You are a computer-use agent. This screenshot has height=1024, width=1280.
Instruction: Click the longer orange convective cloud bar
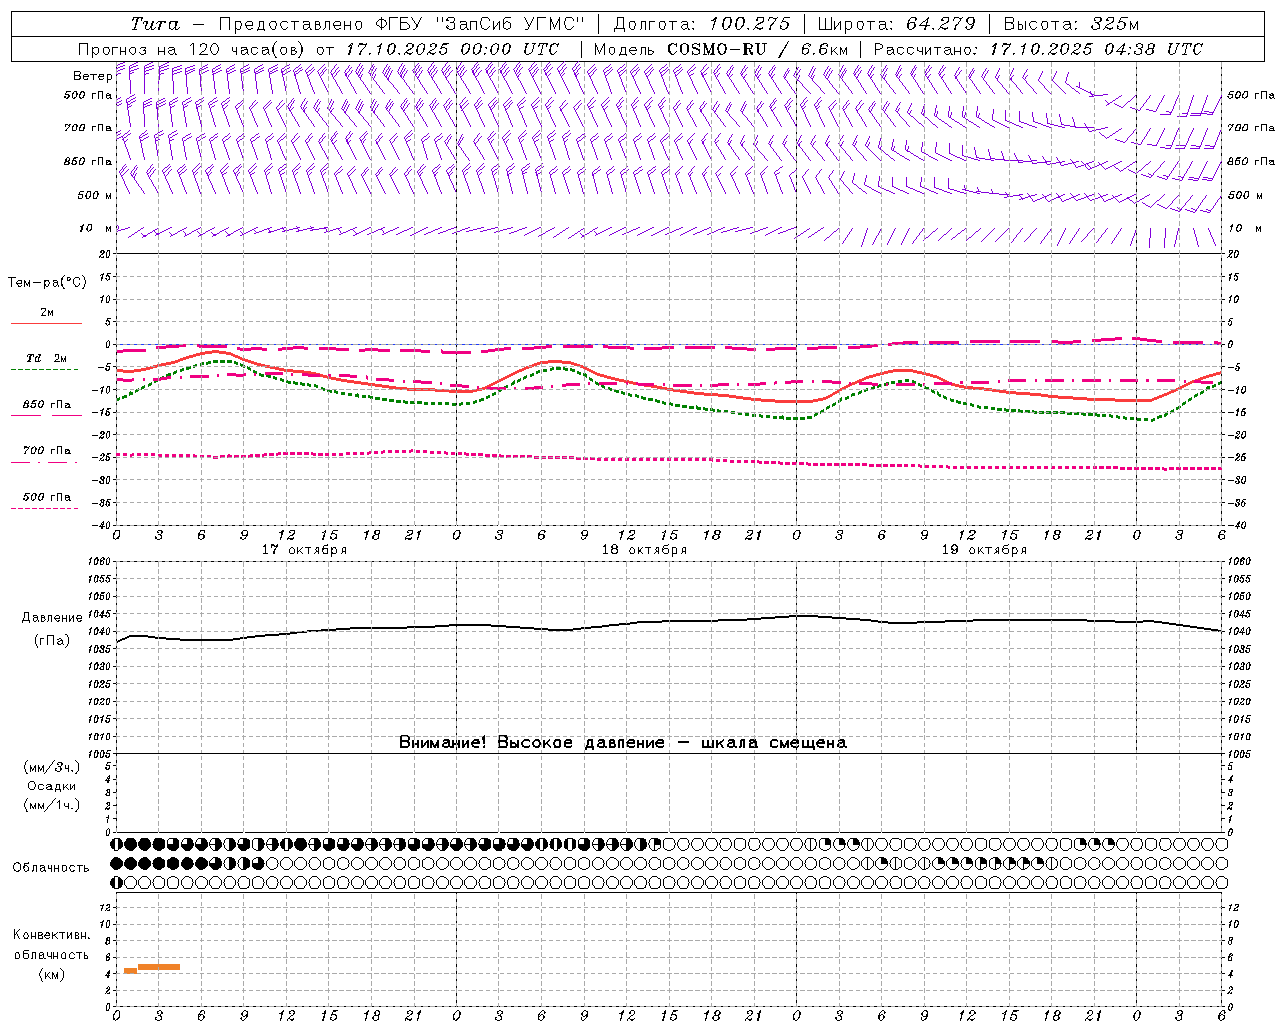pos(159,967)
